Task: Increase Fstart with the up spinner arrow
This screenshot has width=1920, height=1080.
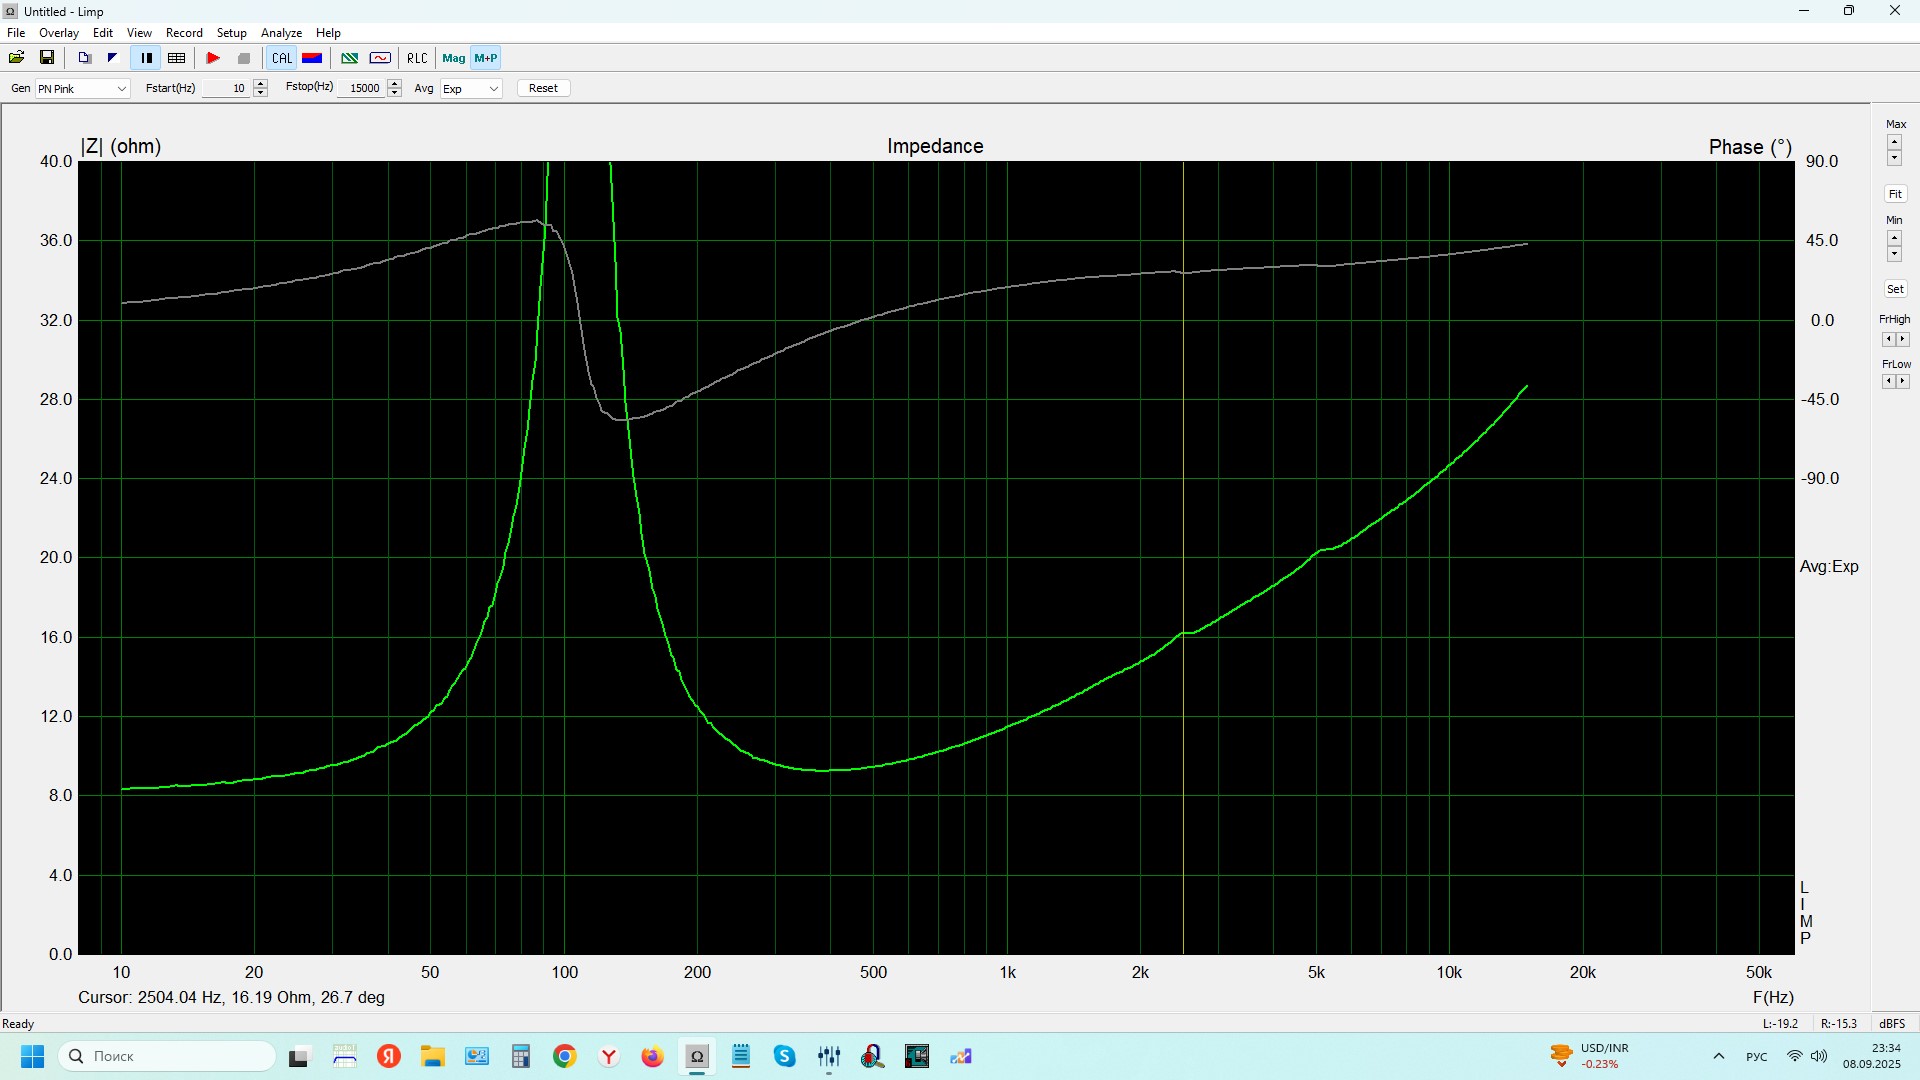Action: [x=261, y=84]
